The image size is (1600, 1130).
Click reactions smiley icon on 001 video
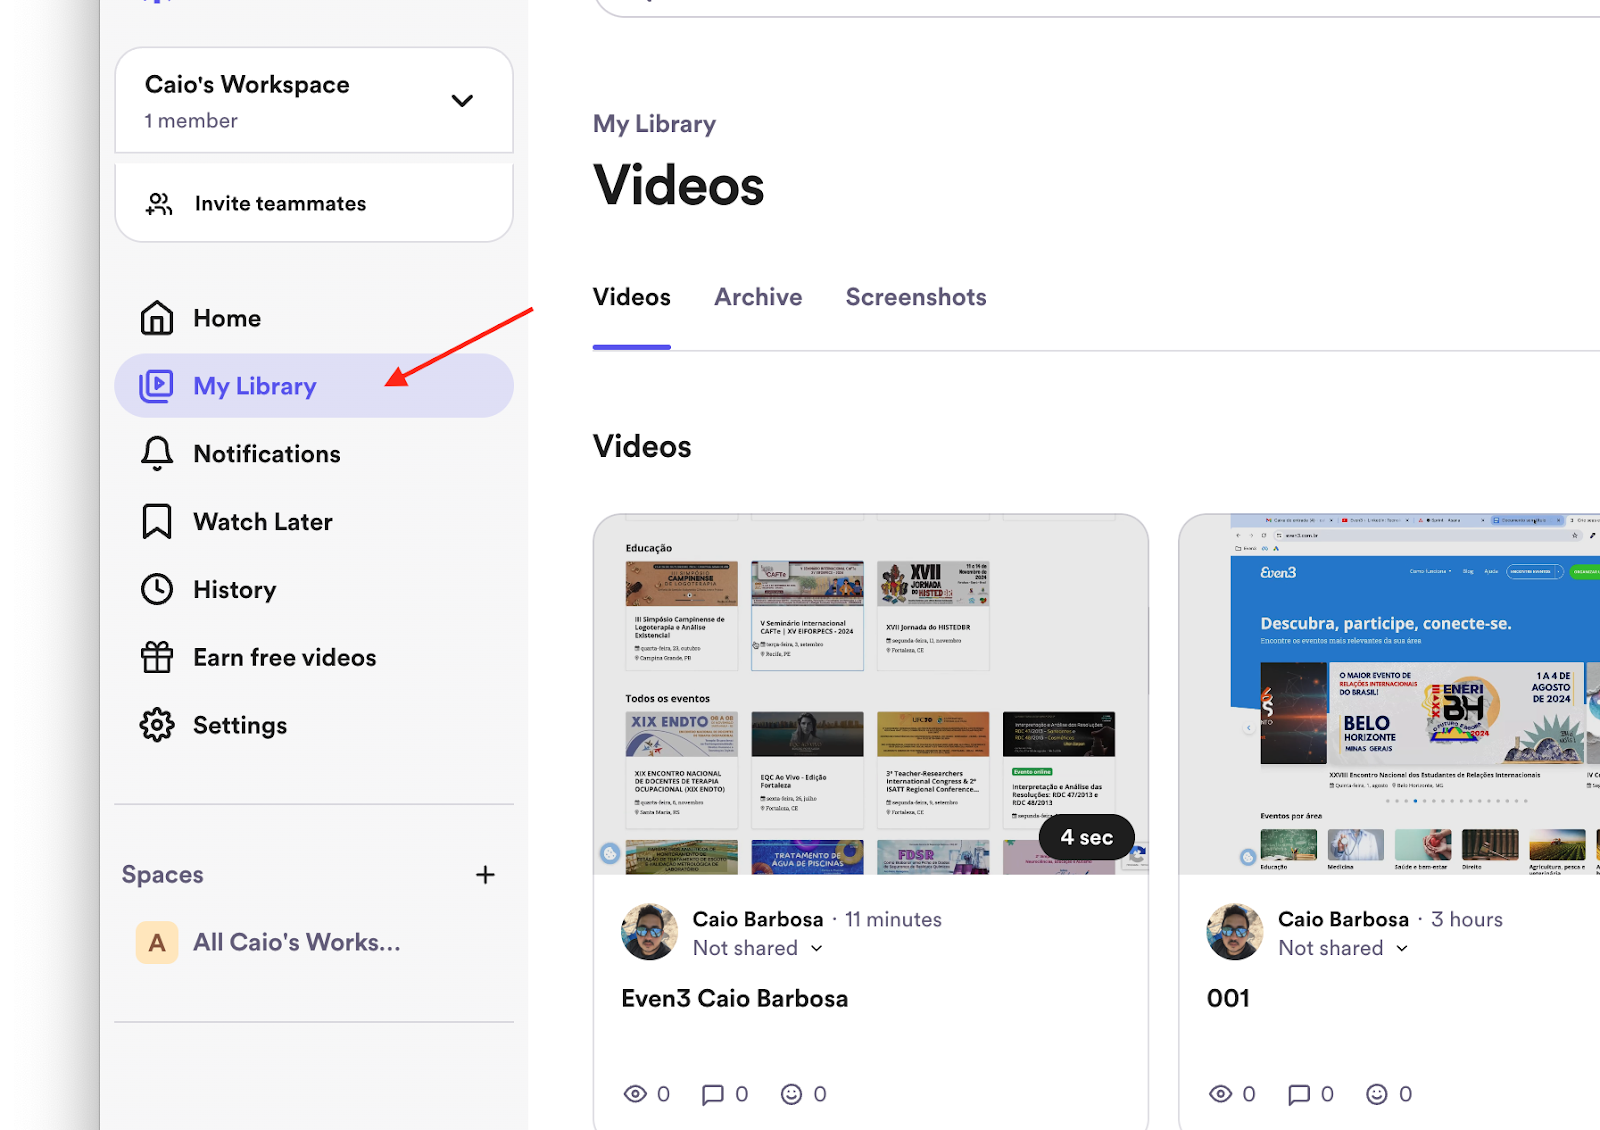click(1377, 1094)
